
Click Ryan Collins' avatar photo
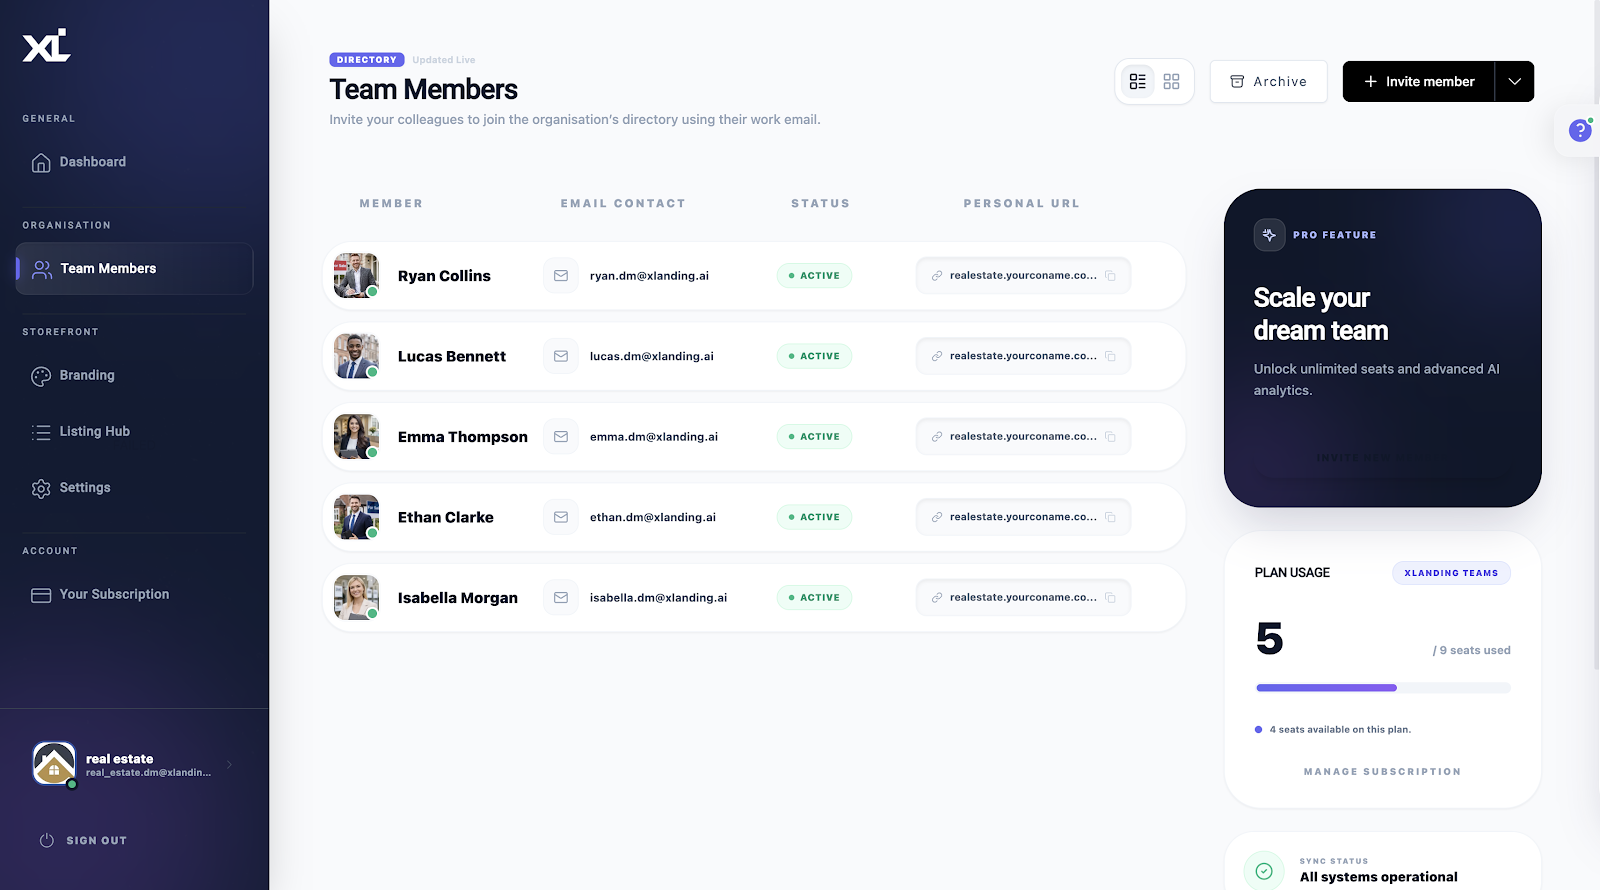tap(356, 276)
